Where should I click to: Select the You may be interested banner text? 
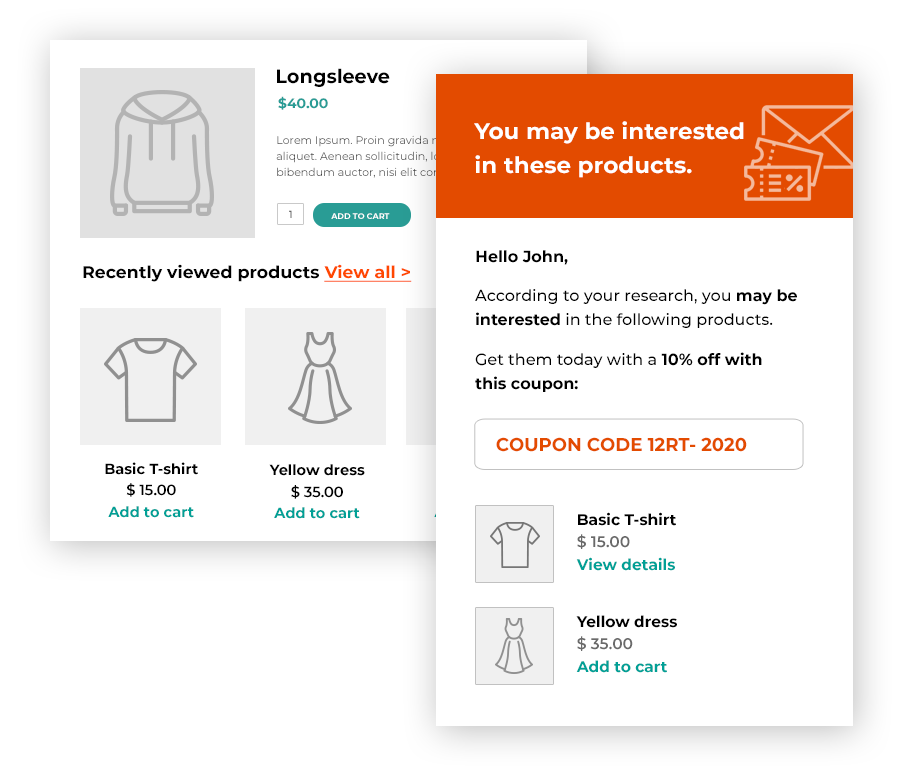click(x=609, y=148)
